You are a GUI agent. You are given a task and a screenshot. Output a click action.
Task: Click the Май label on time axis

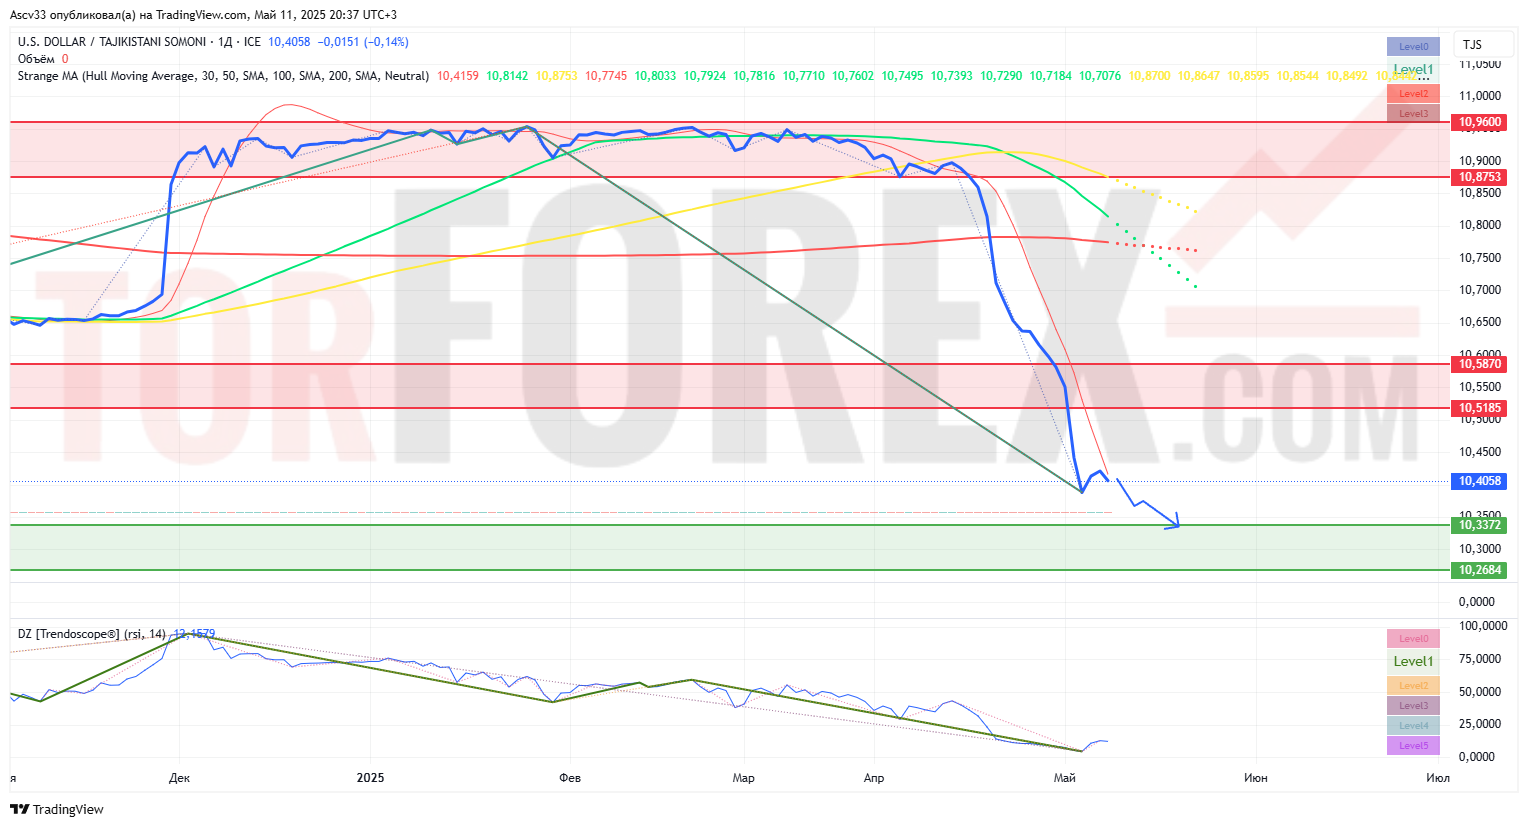click(x=1064, y=778)
